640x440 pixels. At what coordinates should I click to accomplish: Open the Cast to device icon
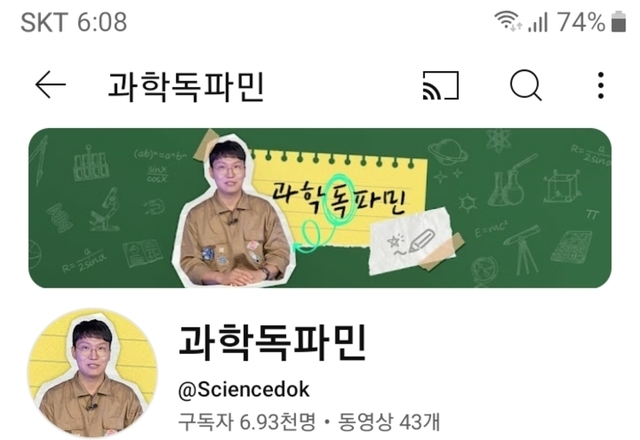(440, 85)
